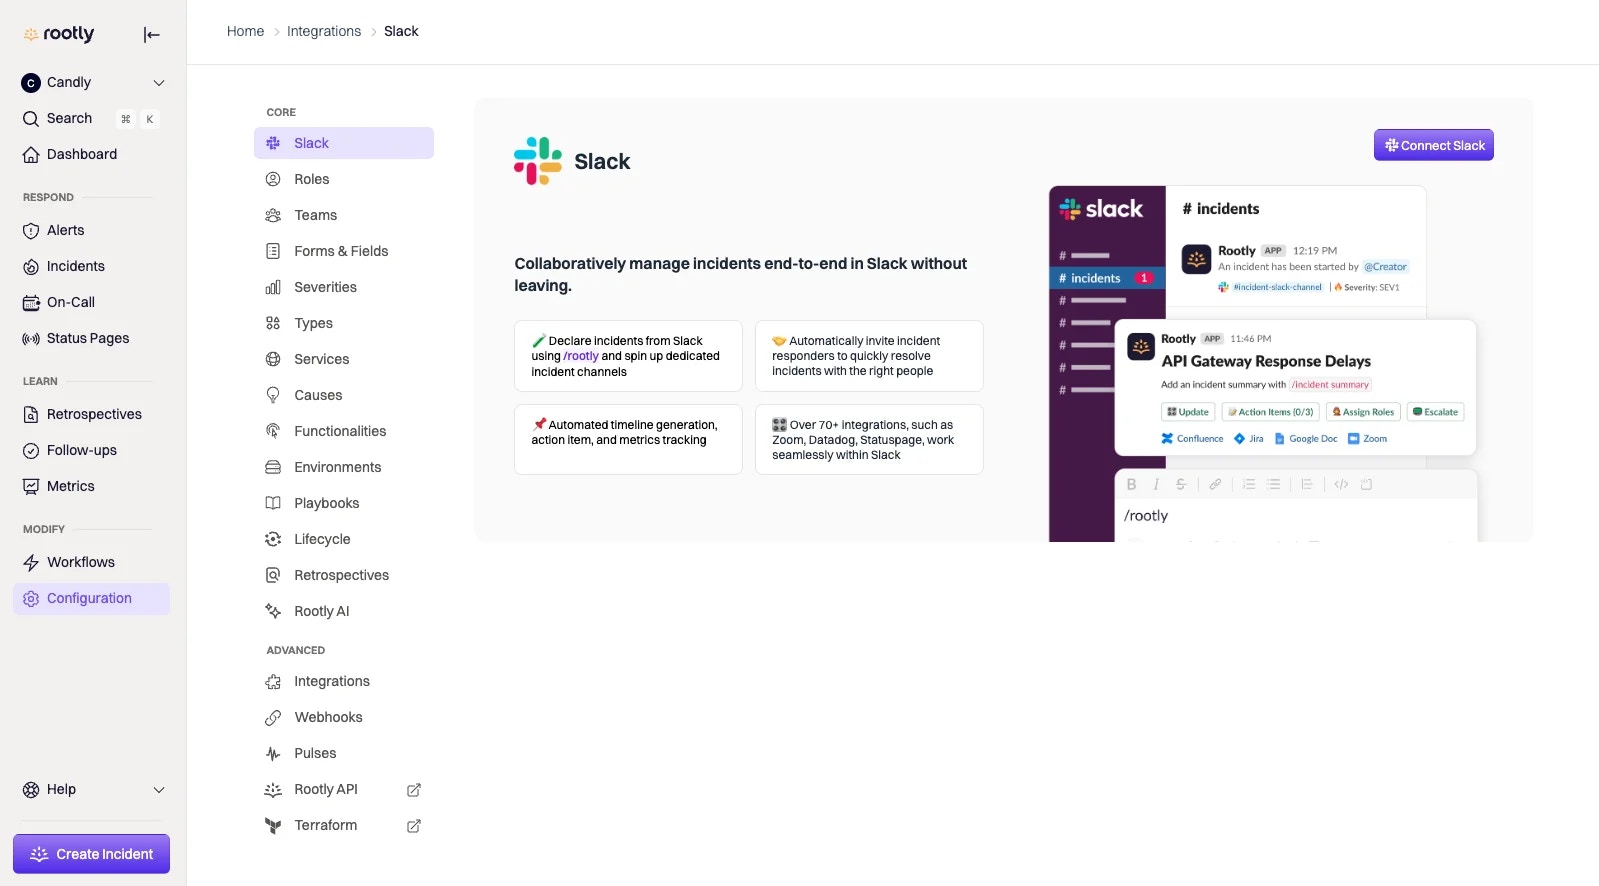
Task: Click the Webhooks link icon
Action: (x=273, y=718)
